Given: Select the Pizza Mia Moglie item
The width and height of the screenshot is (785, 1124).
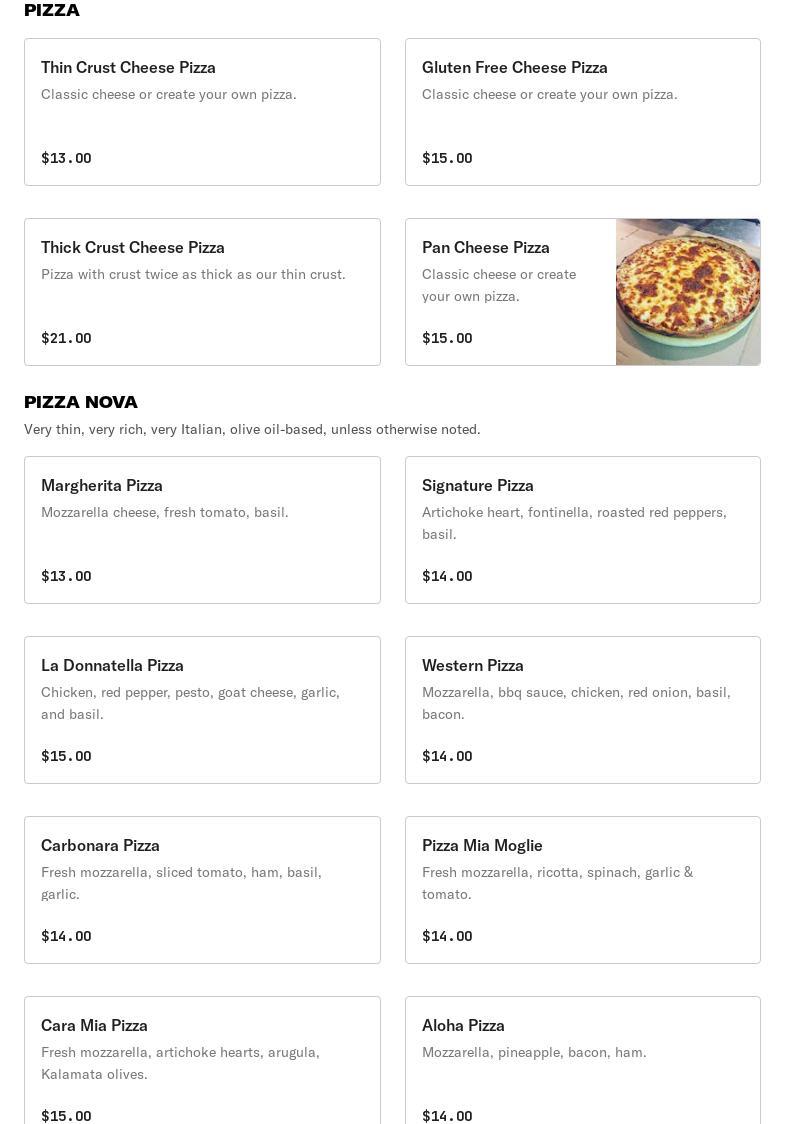Looking at the screenshot, I should tap(582, 890).
